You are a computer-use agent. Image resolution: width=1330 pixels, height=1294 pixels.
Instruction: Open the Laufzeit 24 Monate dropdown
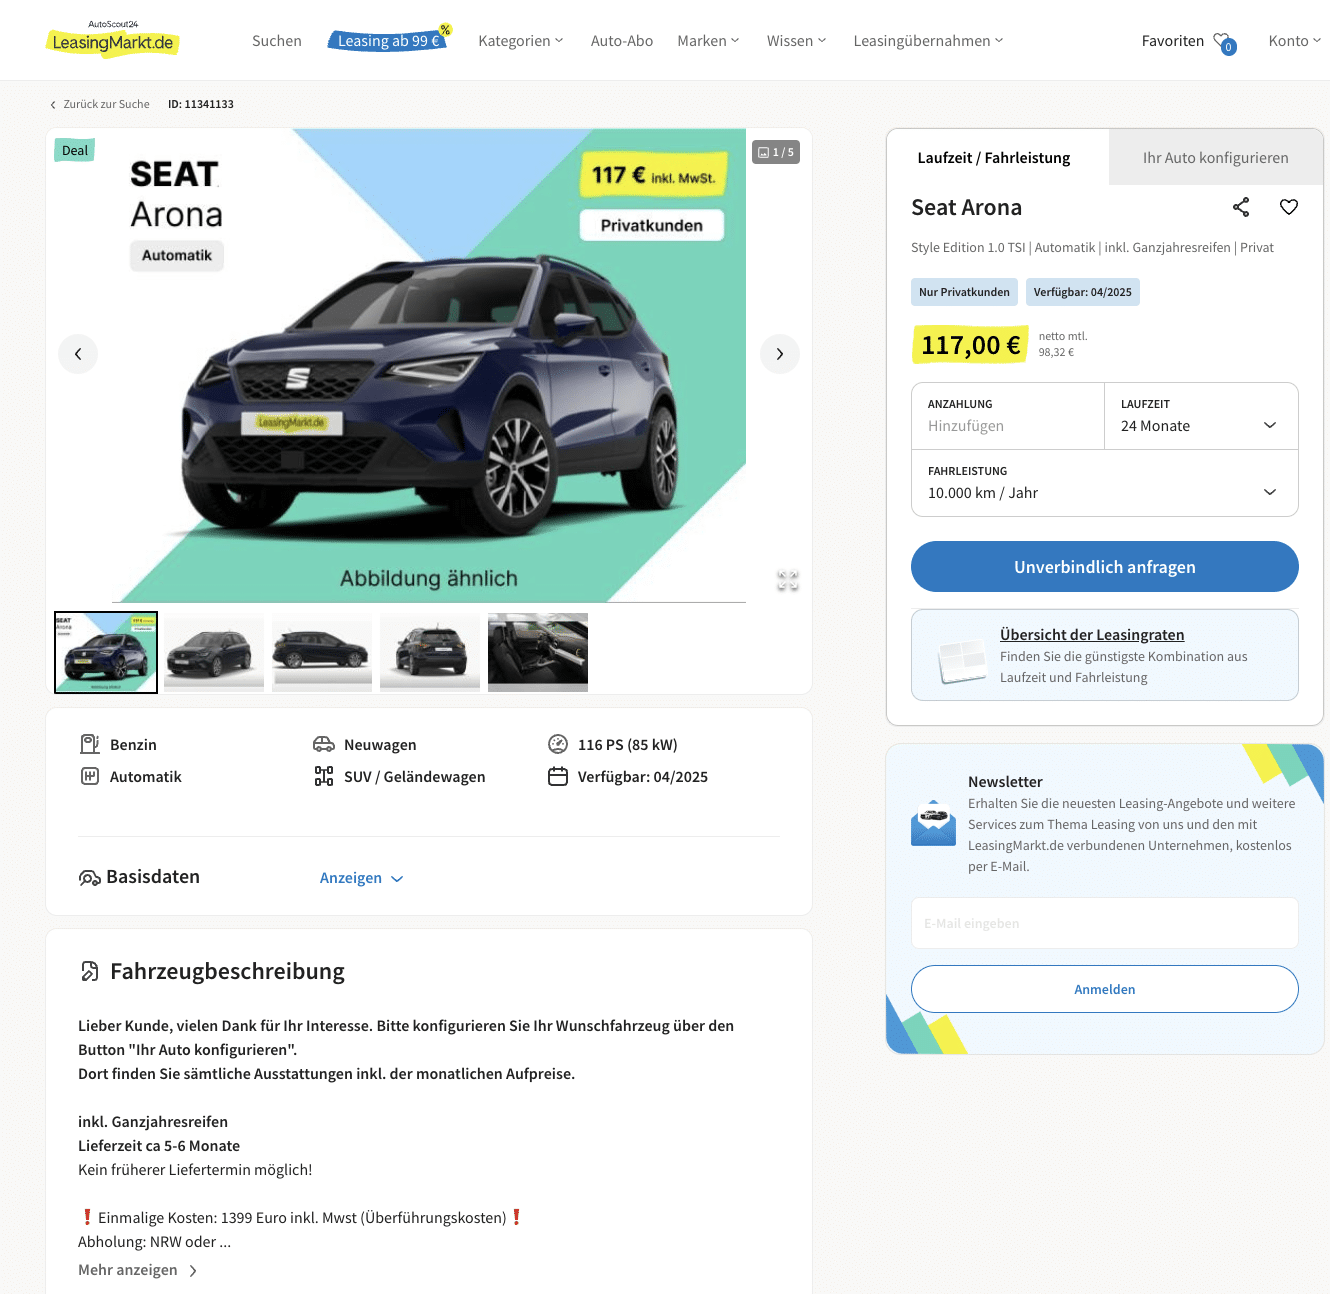[1201, 416]
